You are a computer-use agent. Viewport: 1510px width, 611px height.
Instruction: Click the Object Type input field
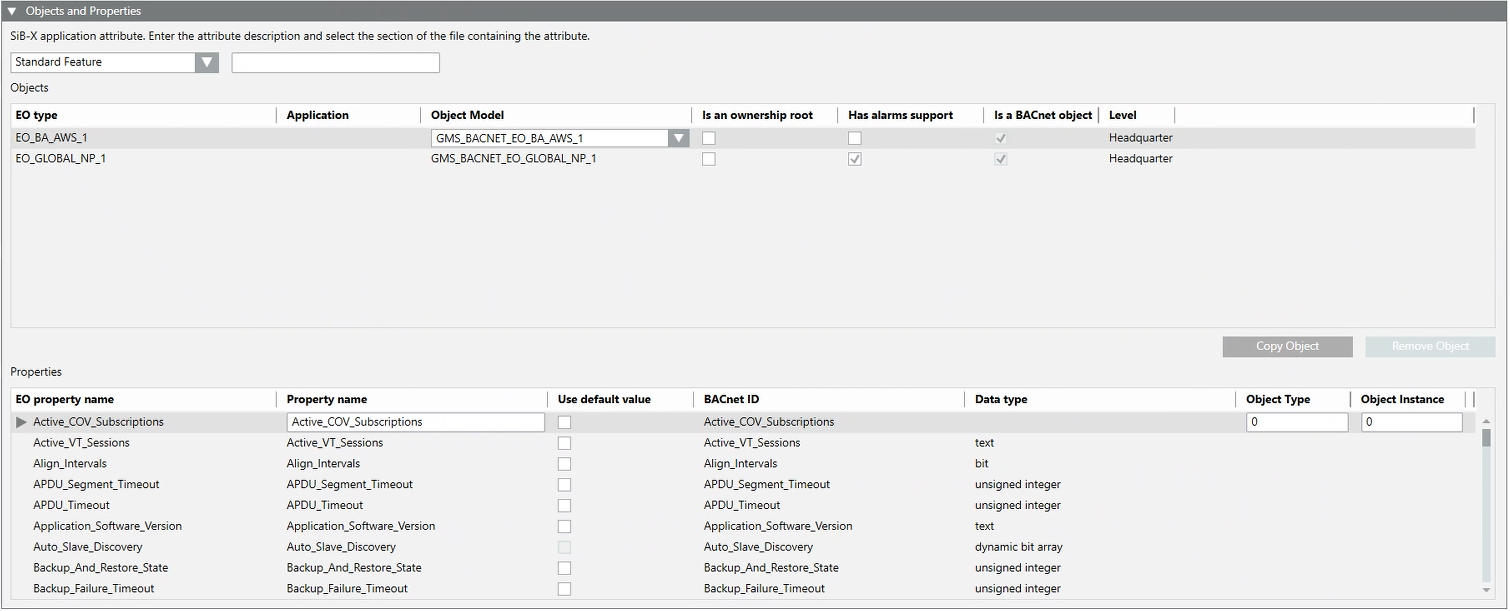[1296, 422]
